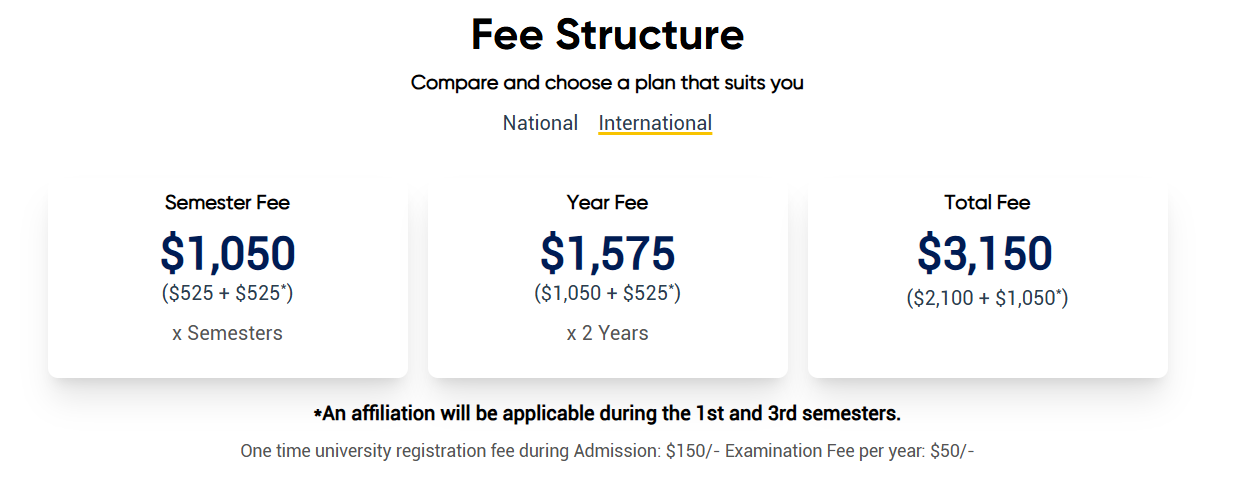
Task: Switch to the National fee tab
Action: 540,123
